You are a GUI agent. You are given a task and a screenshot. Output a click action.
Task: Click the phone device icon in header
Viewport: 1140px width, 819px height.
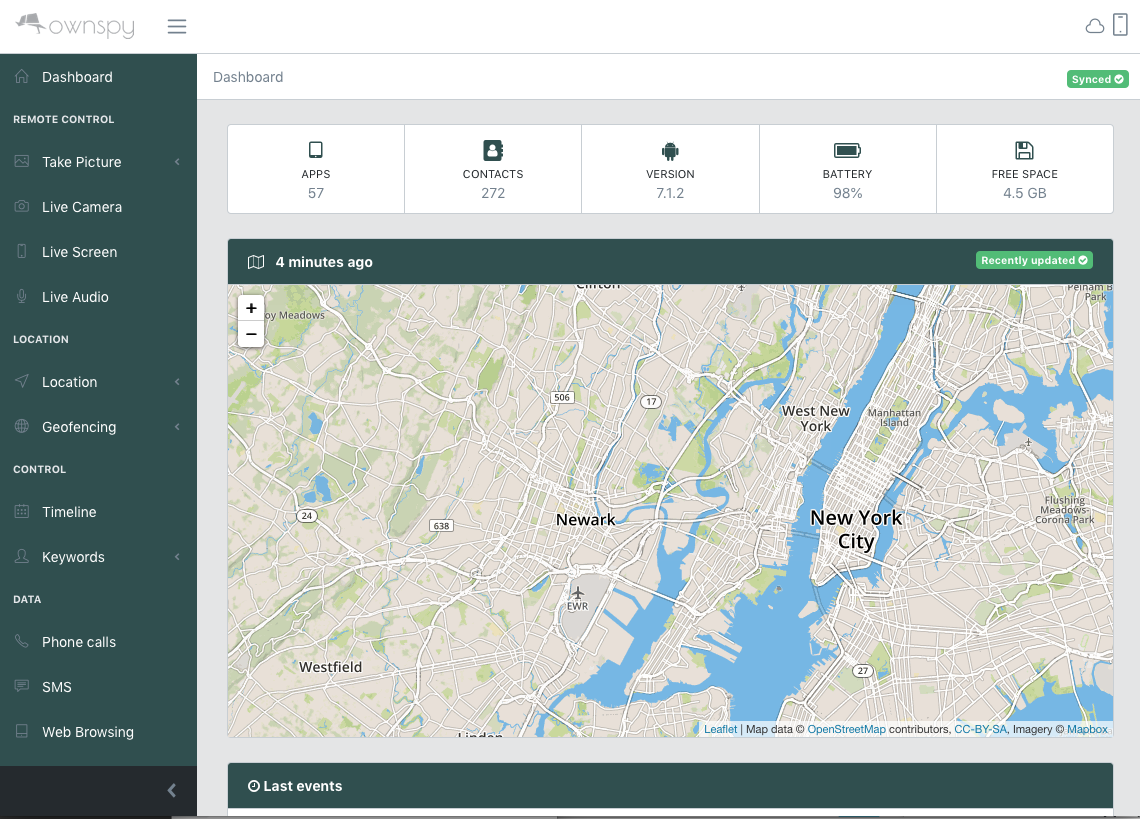pos(1120,25)
